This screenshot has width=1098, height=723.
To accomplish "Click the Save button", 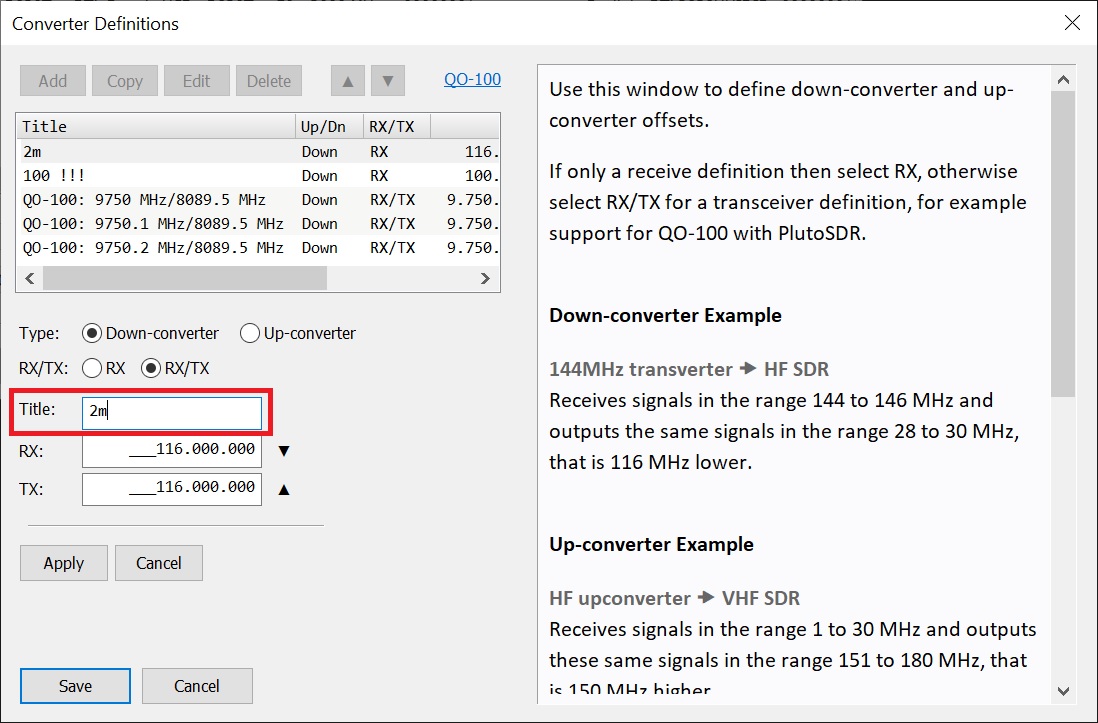I will pyautogui.click(x=75, y=686).
